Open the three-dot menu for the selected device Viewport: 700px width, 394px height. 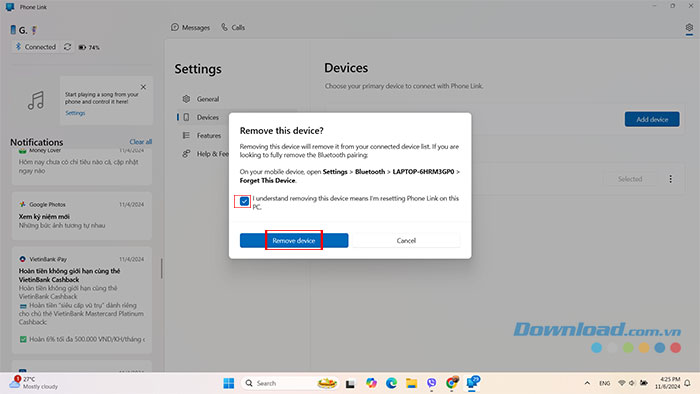point(670,179)
